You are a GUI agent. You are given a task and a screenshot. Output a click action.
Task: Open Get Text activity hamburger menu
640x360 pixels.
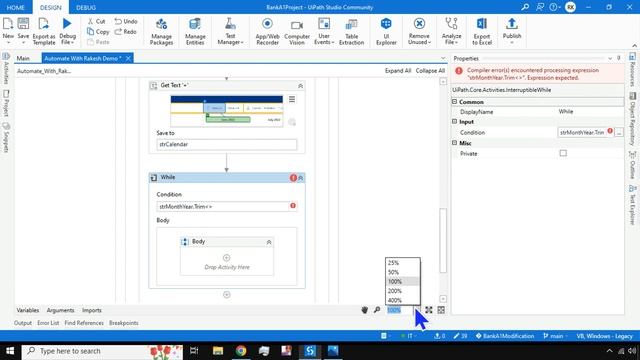[292, 99]
